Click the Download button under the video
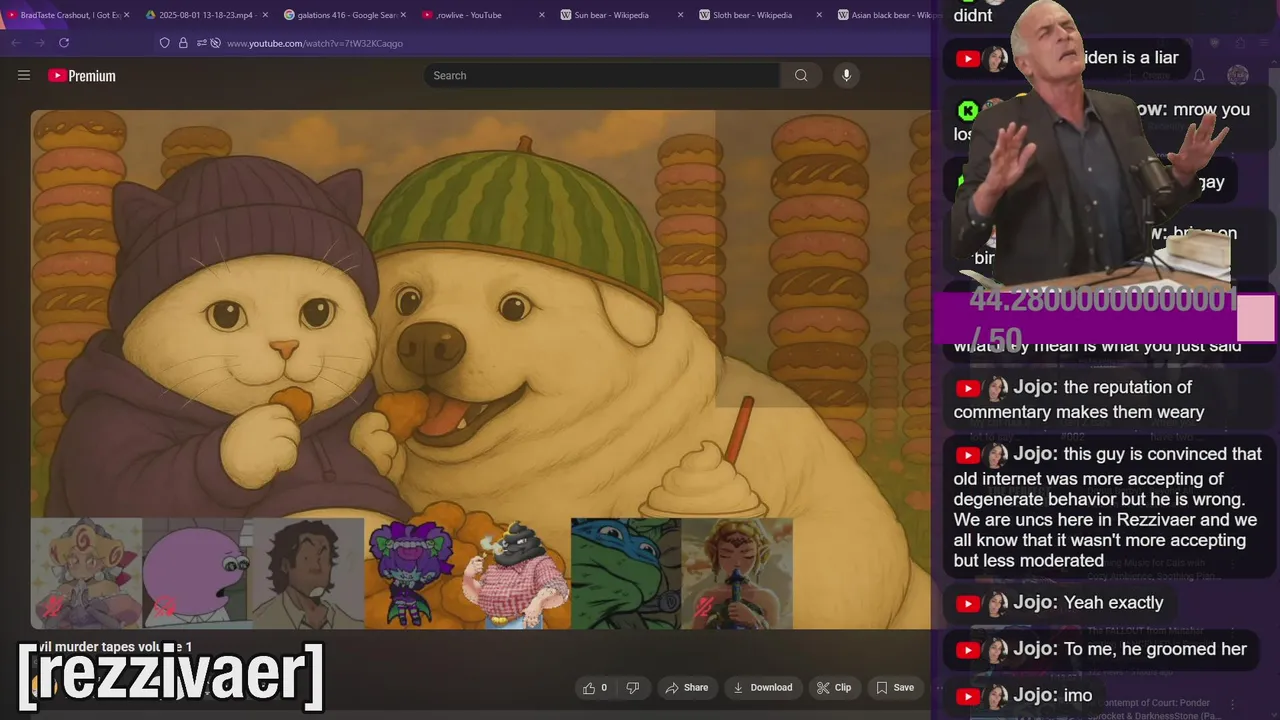Screen dimensions: 1280x720 762,687
